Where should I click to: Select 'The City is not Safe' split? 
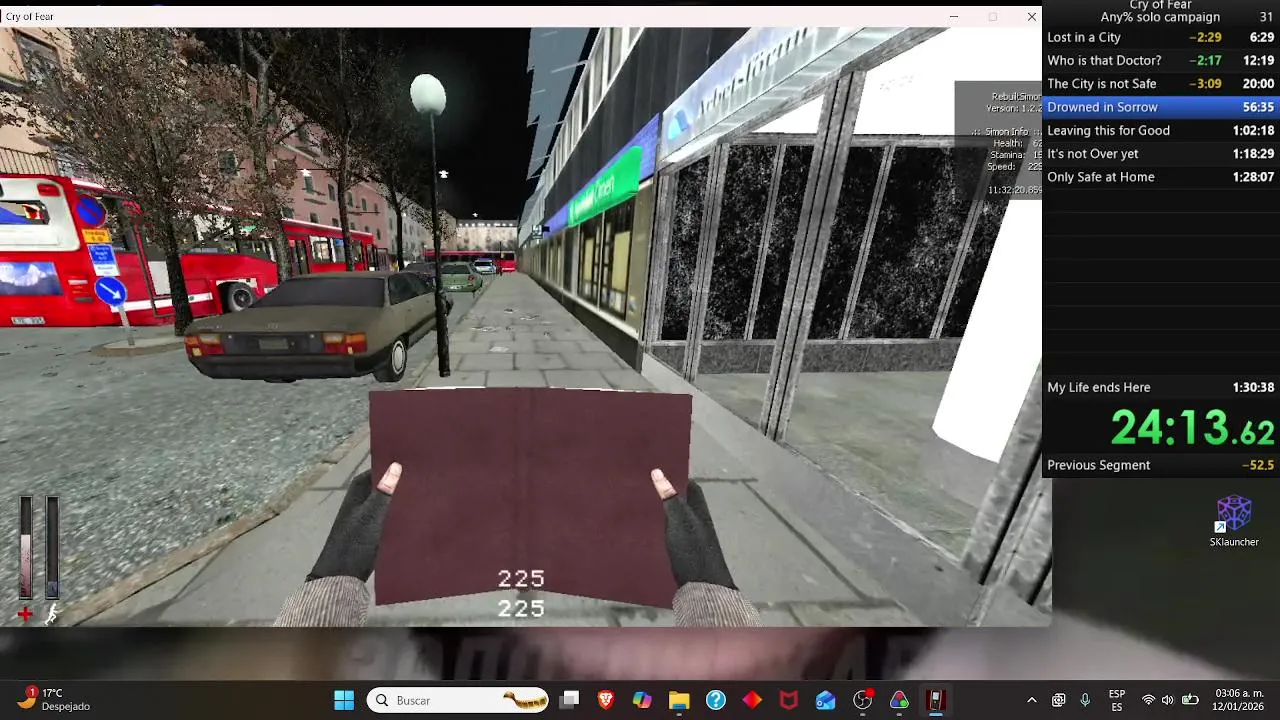[1161, 84]
